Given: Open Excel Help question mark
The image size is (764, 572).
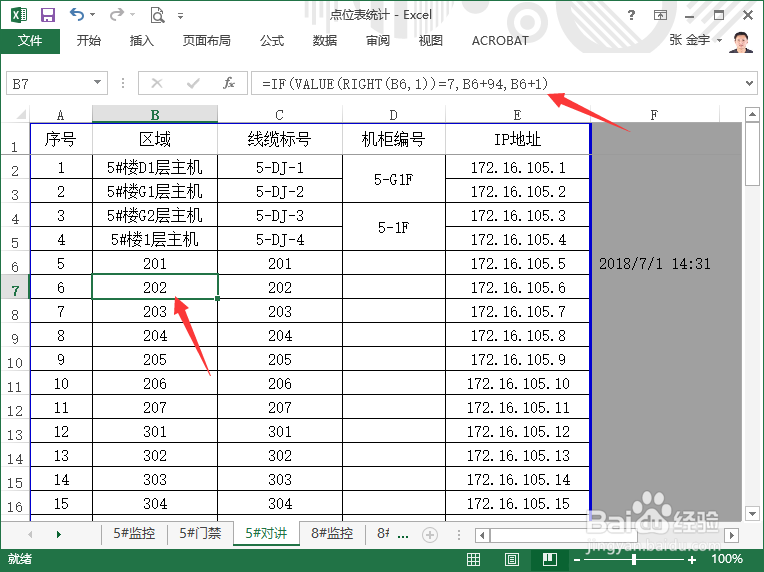Looking at the screenshot, I should [x=631, y=15].
